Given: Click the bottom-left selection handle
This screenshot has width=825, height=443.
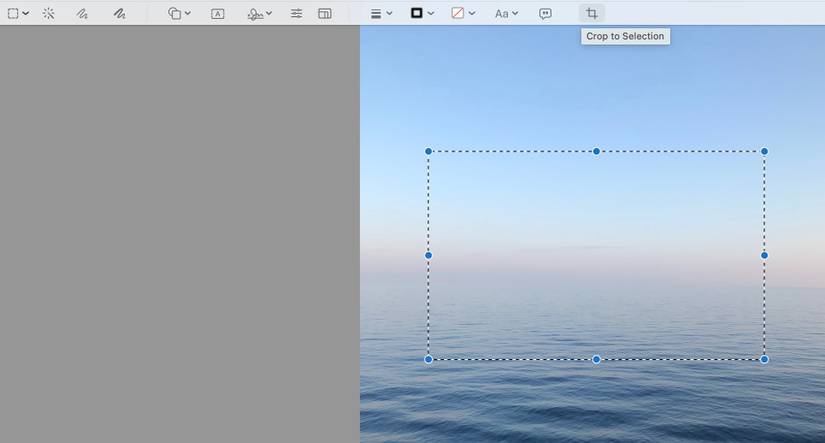Looking at the screenshot, I should click(x=428, y=359).
